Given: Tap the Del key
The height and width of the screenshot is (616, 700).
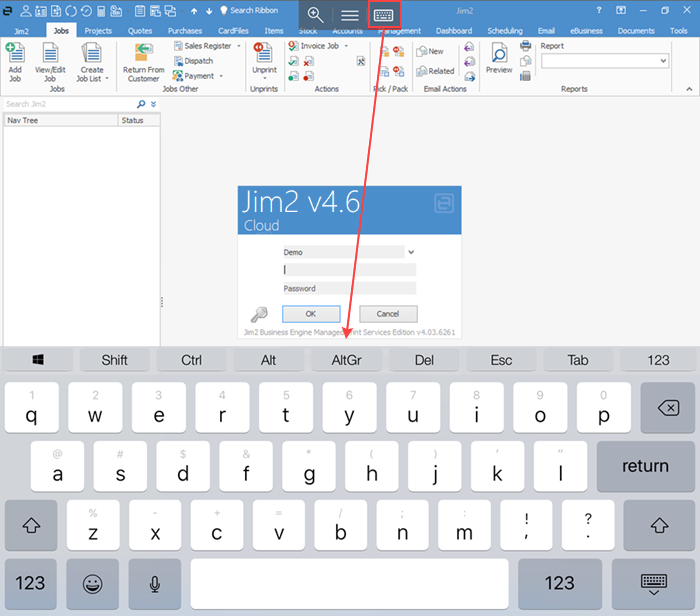Looking at the screenshot, I should pos(424,360).
